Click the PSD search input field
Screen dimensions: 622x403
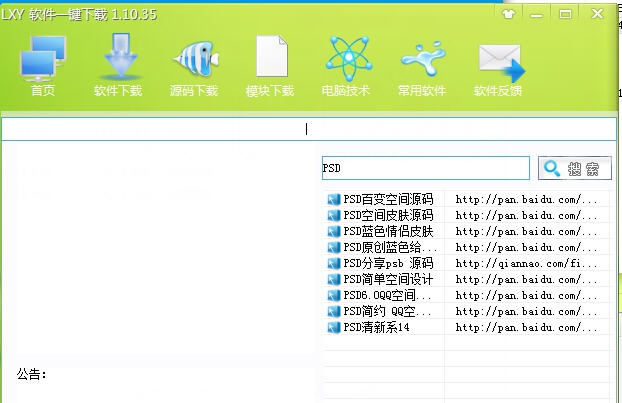426,168
